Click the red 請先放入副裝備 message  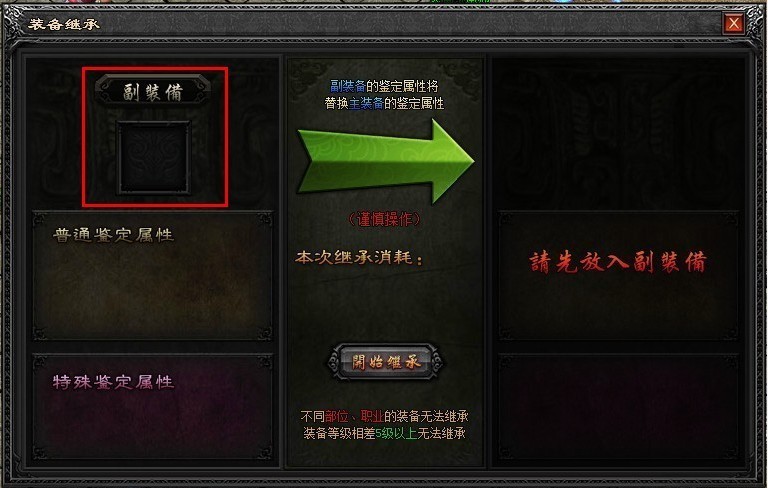(x=618, y=262)
